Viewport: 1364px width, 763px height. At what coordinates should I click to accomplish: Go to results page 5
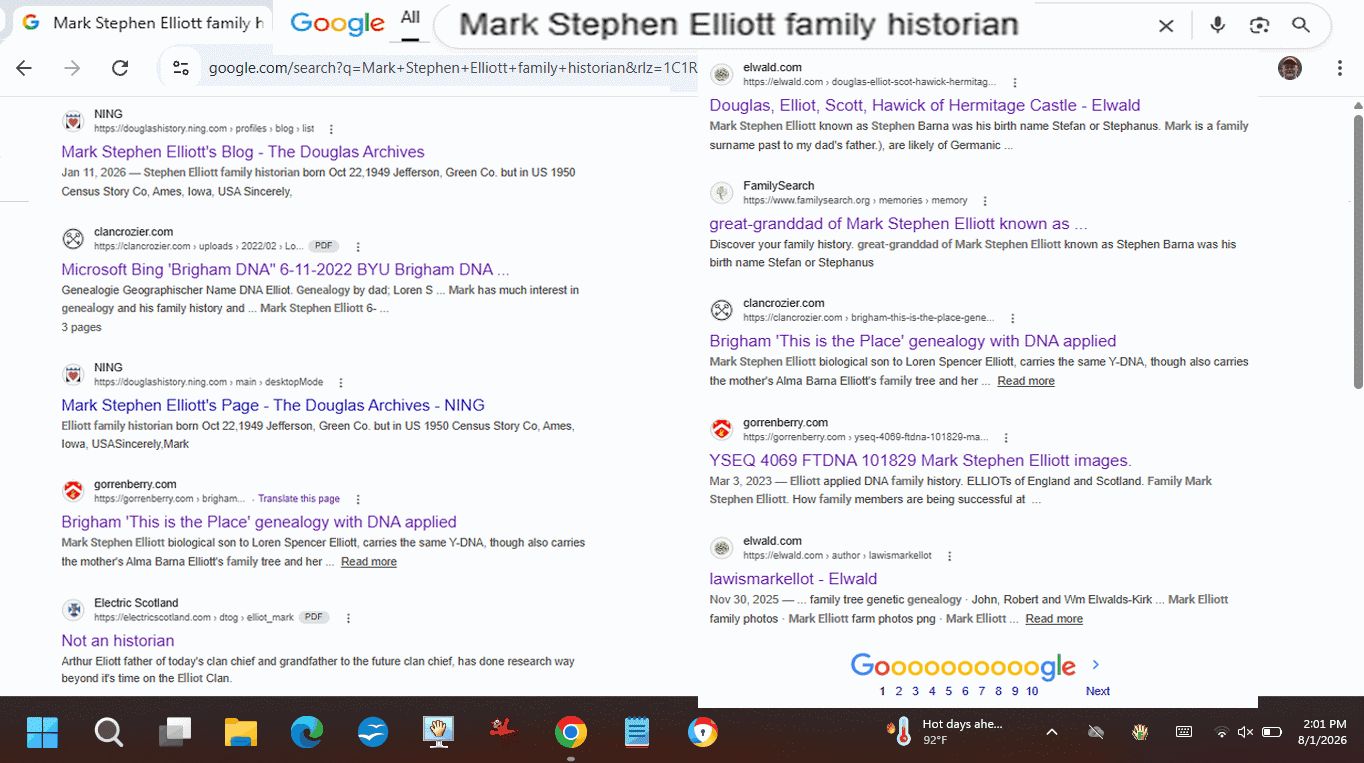click(948, 691)
